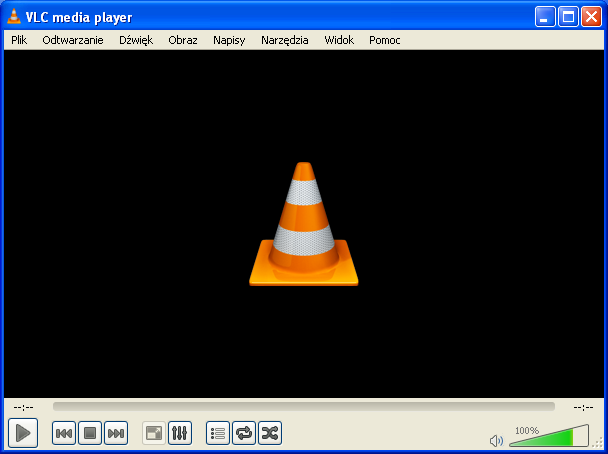Screen dimensions: 608x454
Task: Toggle fullscreen video mode
Action: pos(154,433)
